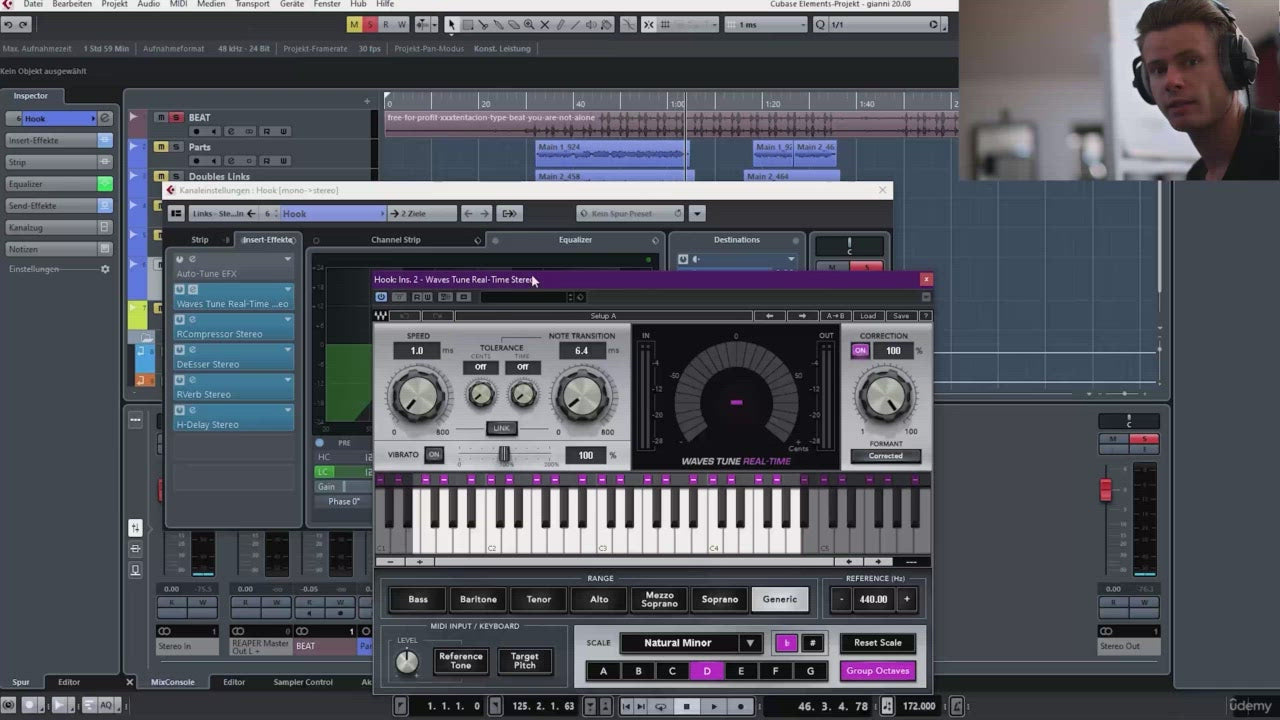Open the Transport menu
This screenshot has width=1280, height=720.
[252, 4]
